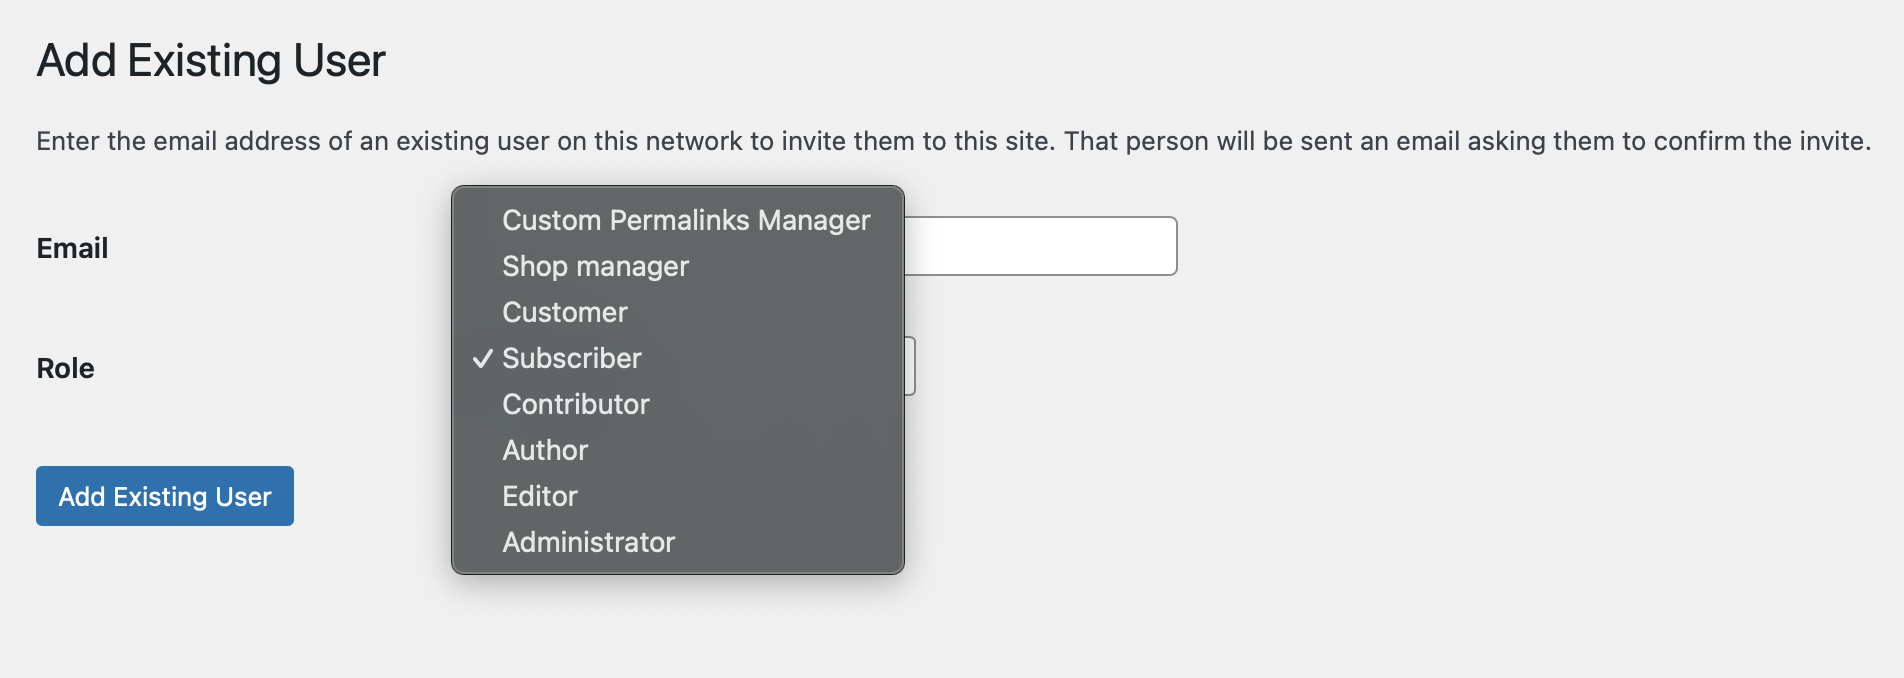
Task: Click the Role field label
Action: click(64, 367)
